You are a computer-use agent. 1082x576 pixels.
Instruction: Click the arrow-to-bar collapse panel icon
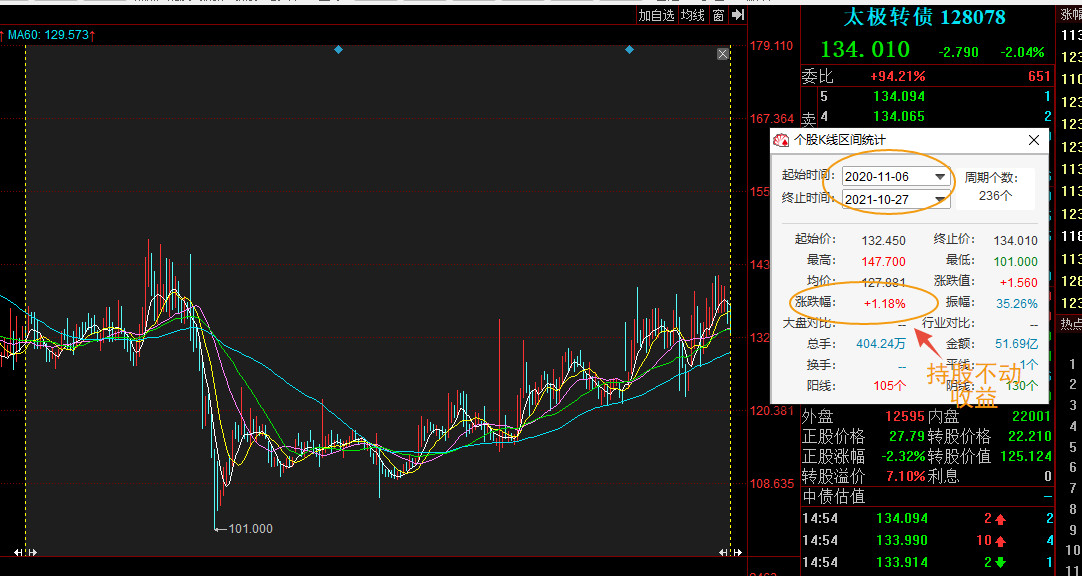tap(738, 15)
